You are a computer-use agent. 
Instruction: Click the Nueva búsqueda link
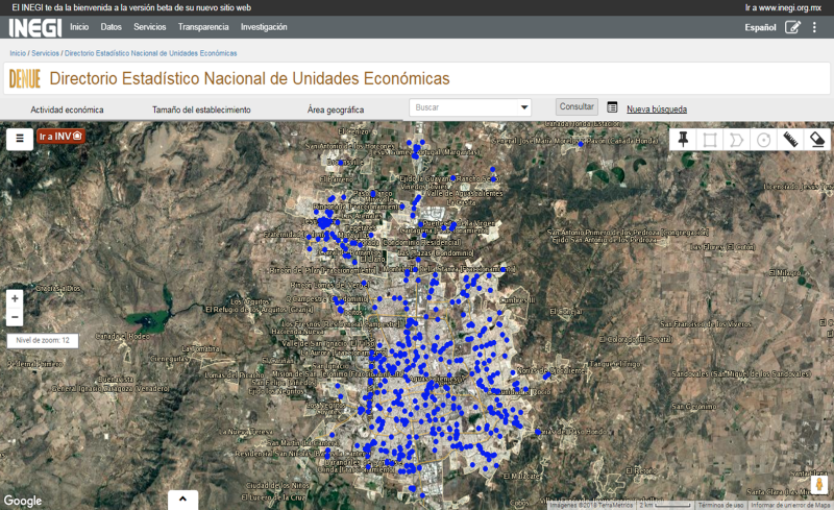coord(656,109)
